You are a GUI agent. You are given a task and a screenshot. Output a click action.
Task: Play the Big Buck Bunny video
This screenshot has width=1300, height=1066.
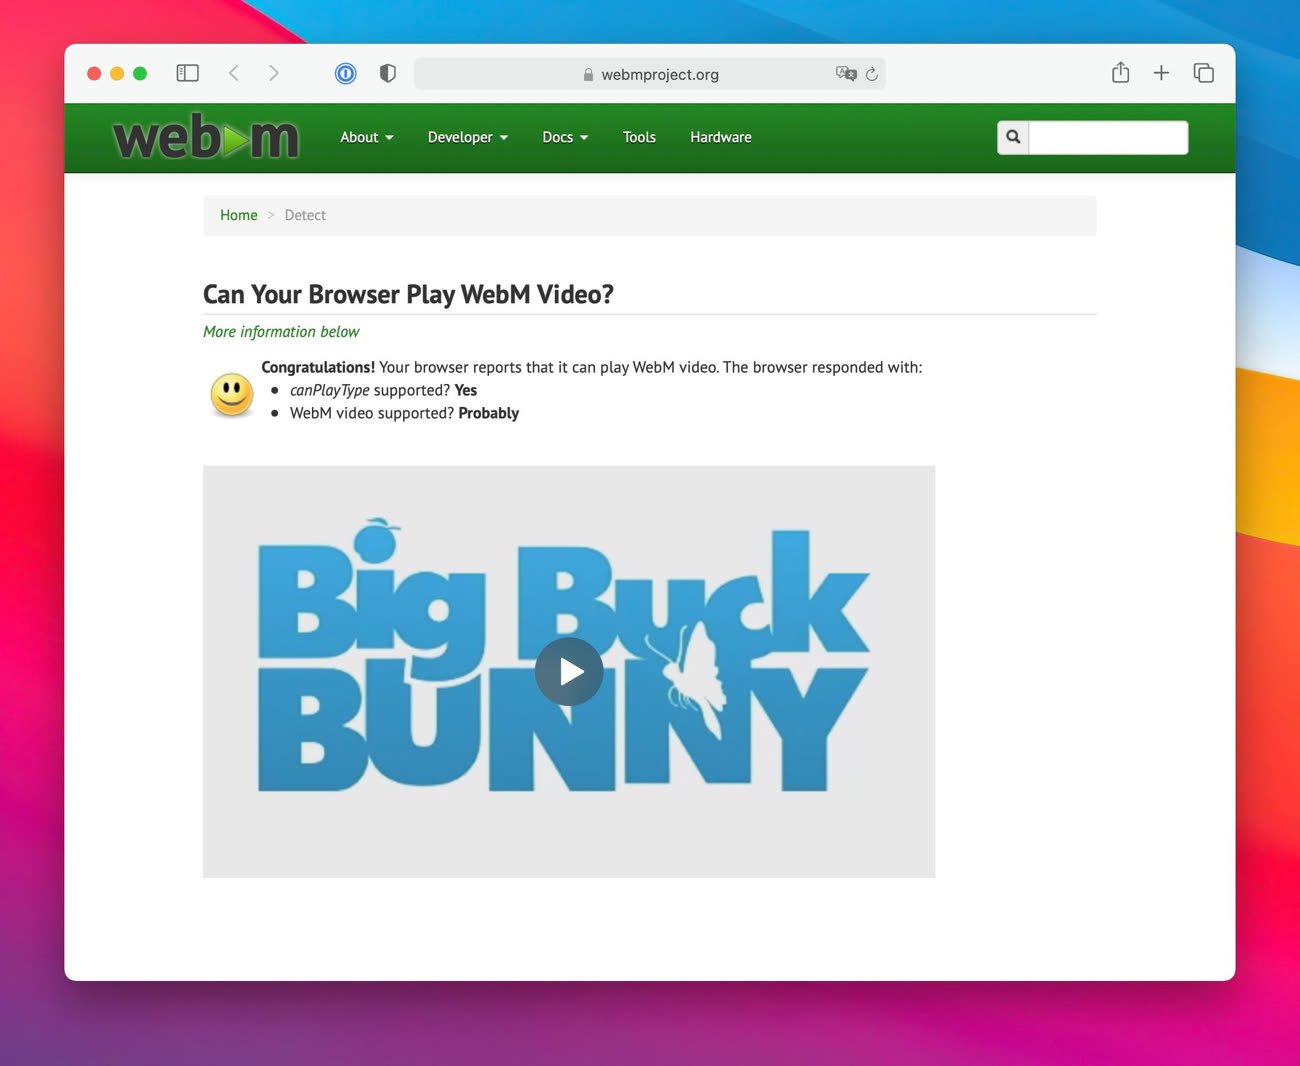(x=569, y=672)
